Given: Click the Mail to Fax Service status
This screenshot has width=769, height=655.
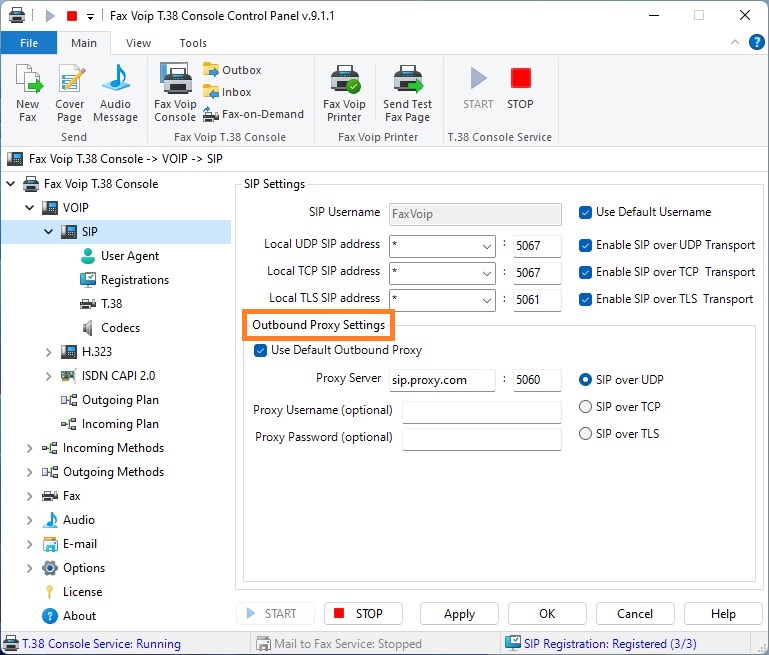Looking at the screenshot, I should pos(339,643).
